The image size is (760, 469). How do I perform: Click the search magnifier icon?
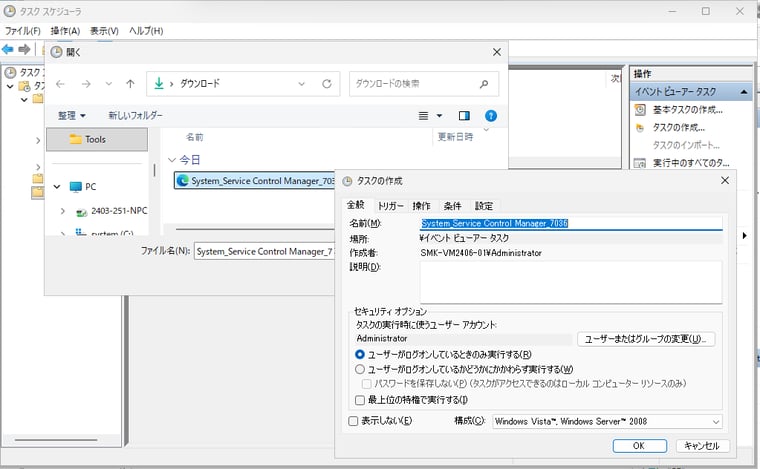[x=483, y=84]
